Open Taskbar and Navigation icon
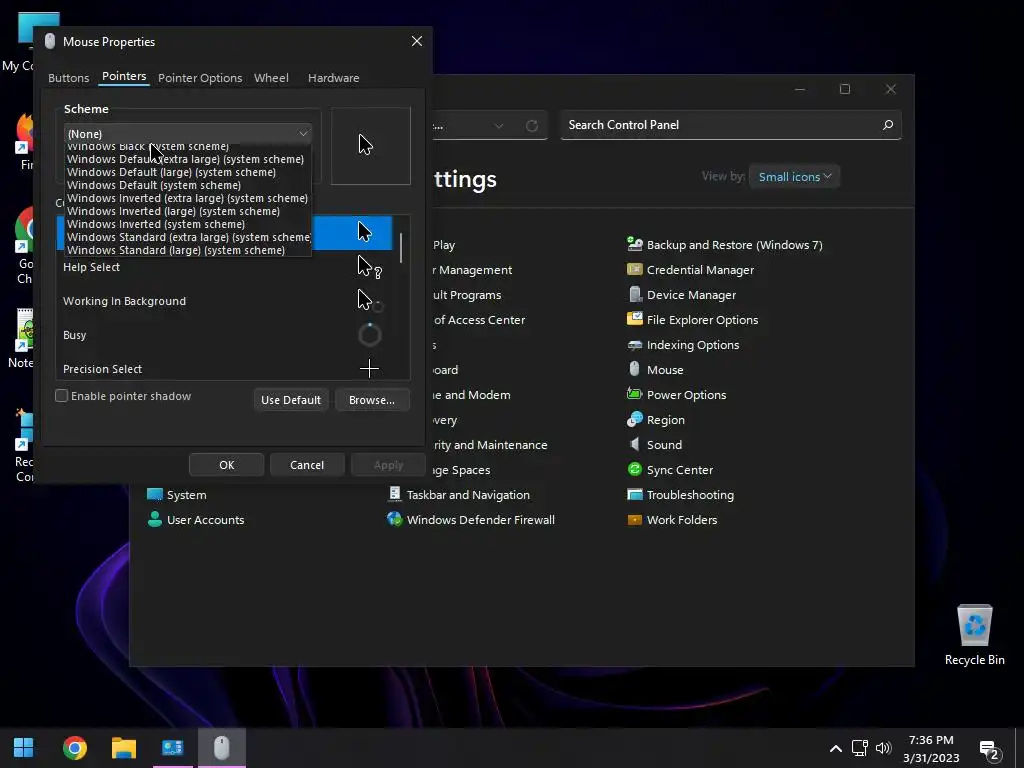Image resolution: width=1024 pixels, height=768 pixels. [x=394, y=494]
